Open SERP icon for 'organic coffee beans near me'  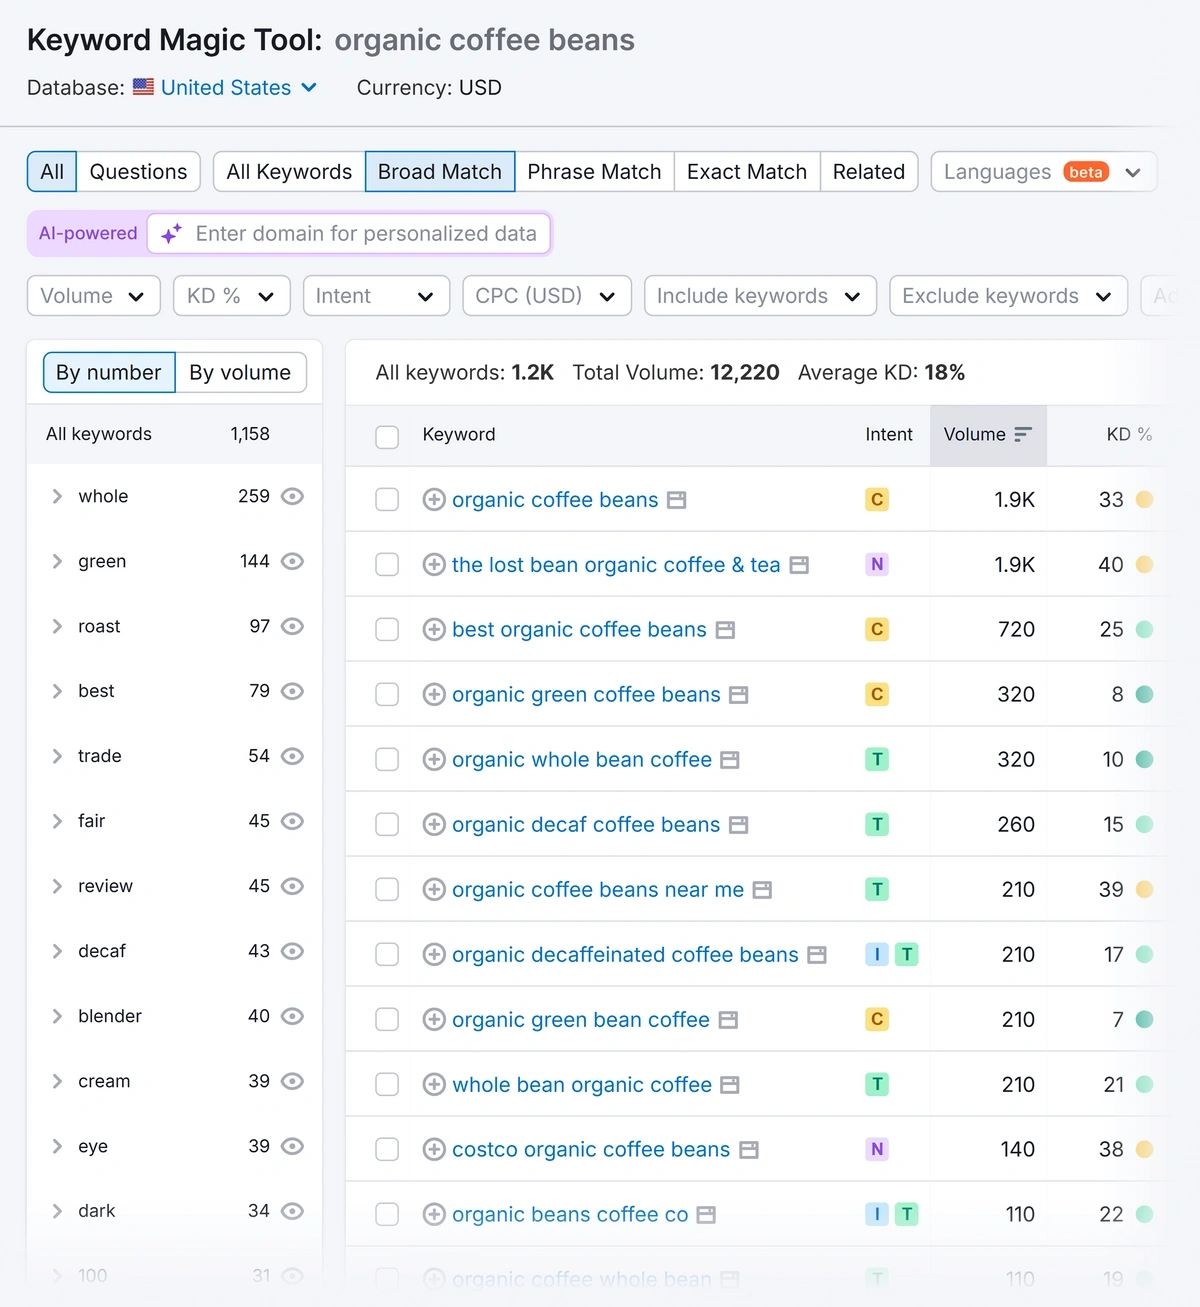pyautogui.click(x=762, y=890)
